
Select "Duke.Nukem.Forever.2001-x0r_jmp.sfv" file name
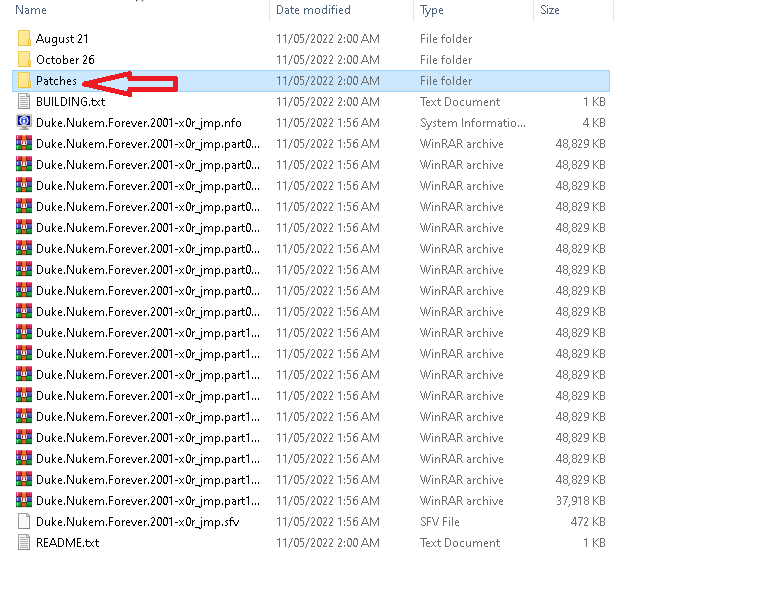click(x=138, y=522)
